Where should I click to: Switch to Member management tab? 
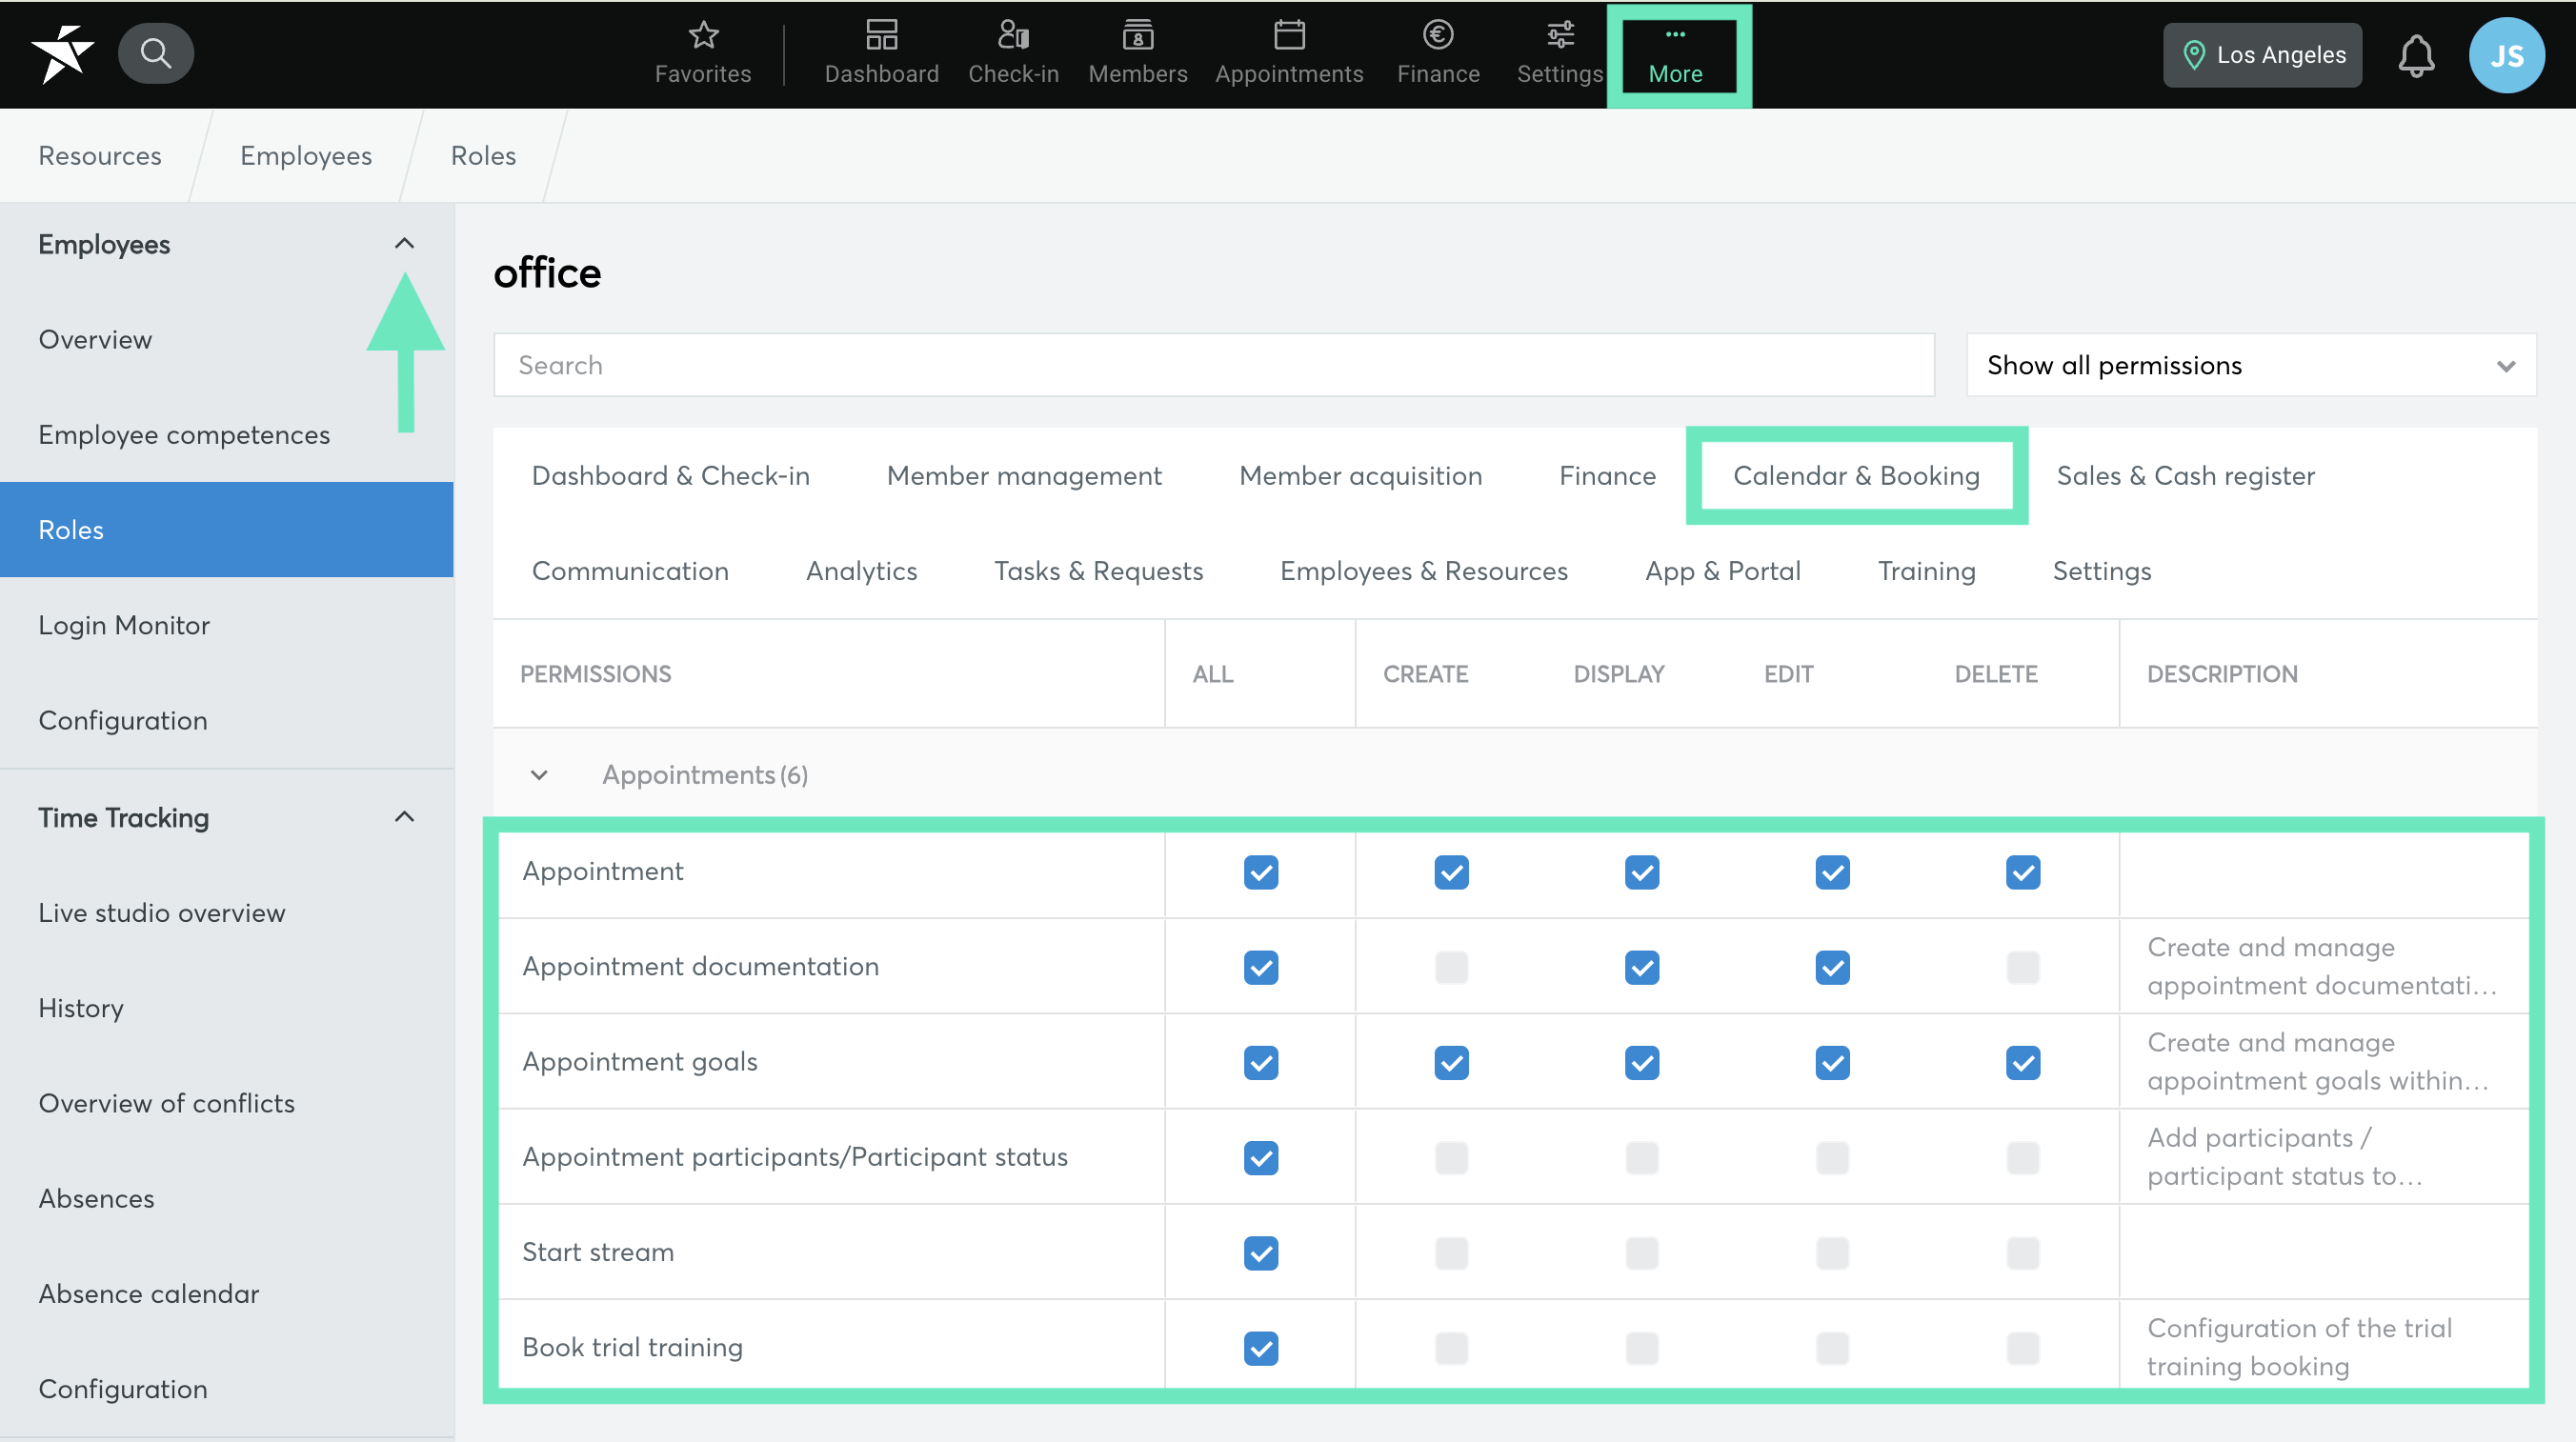(x=1023, y=476)
